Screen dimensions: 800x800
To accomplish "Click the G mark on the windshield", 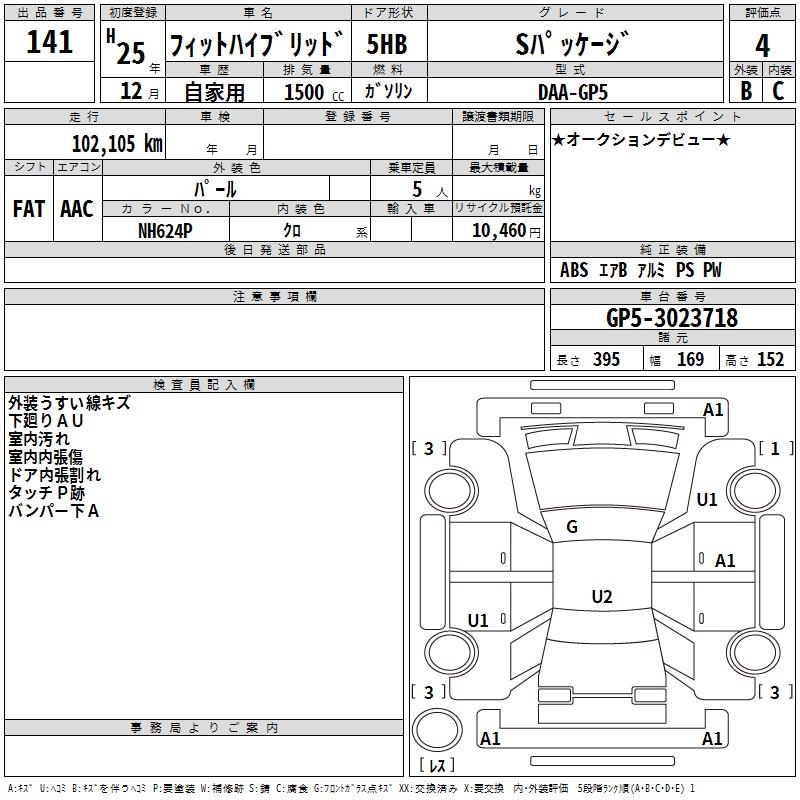I will click(x=572, y=527).
